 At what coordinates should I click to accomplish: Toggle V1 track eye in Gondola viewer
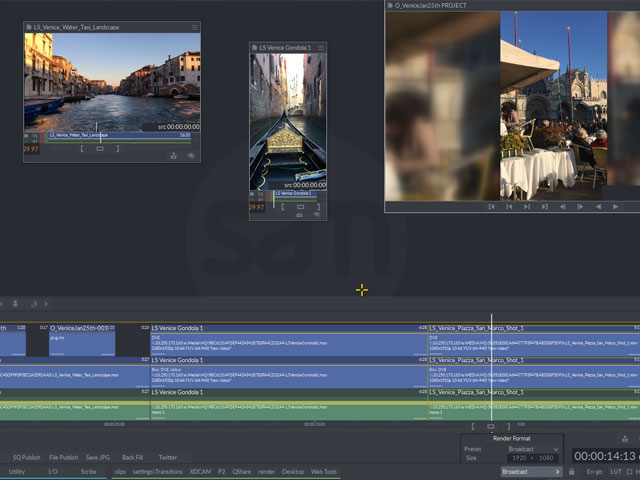(252, 194)
